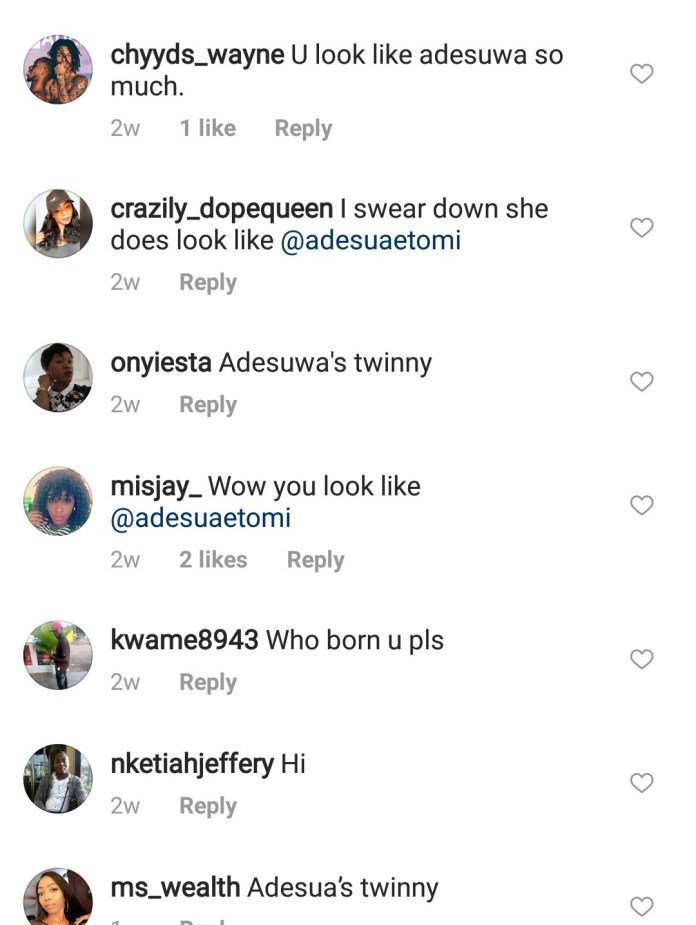The image size is (696, 925).
Task: Like ms_wealth's comment using the heart
Action: [641, 907]
